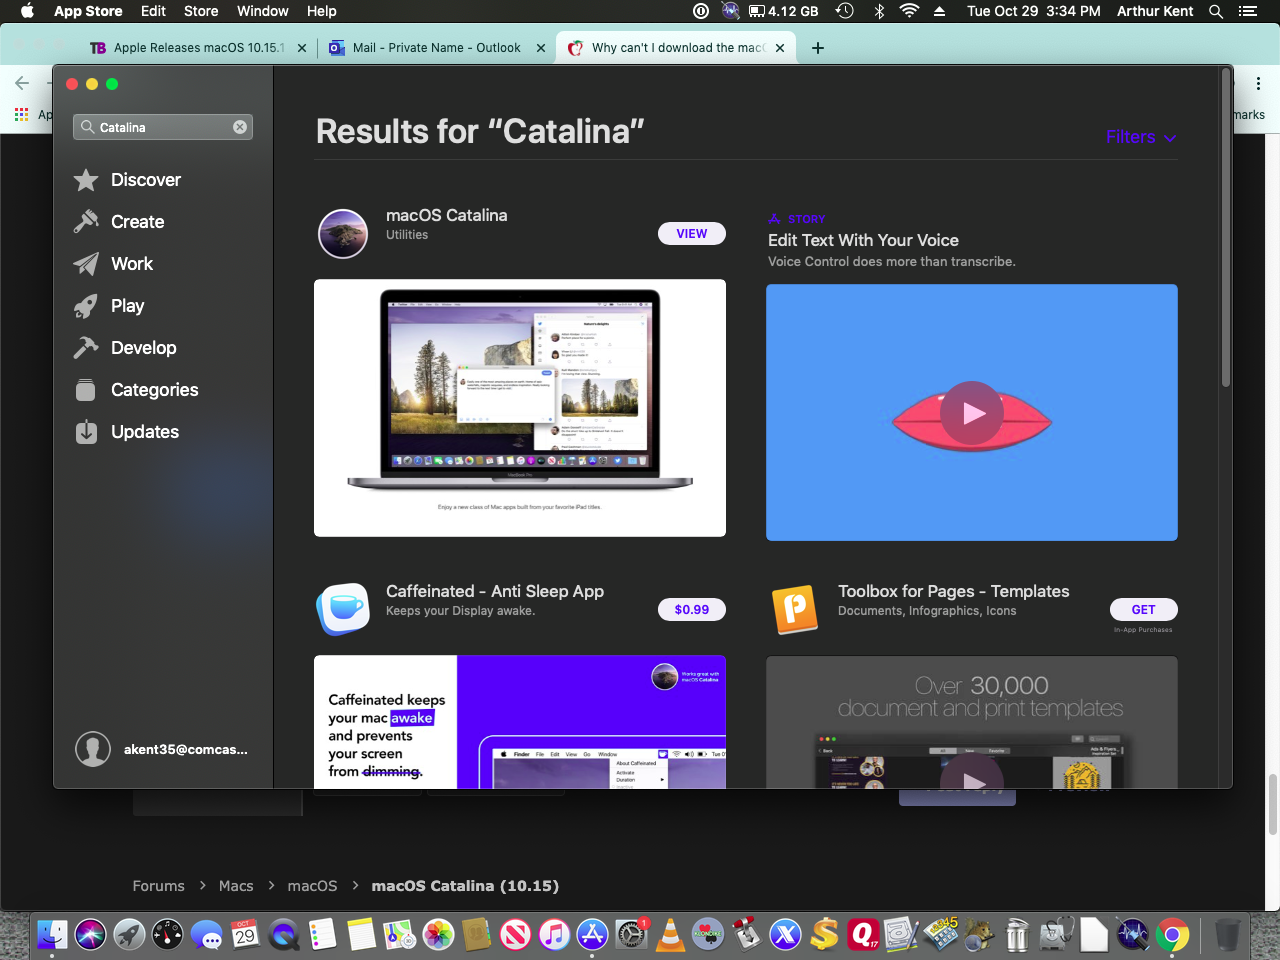Viewport: 1280px width, 960px height.
Task: Open Messages from the Dock
Action: tap(207, 935)
